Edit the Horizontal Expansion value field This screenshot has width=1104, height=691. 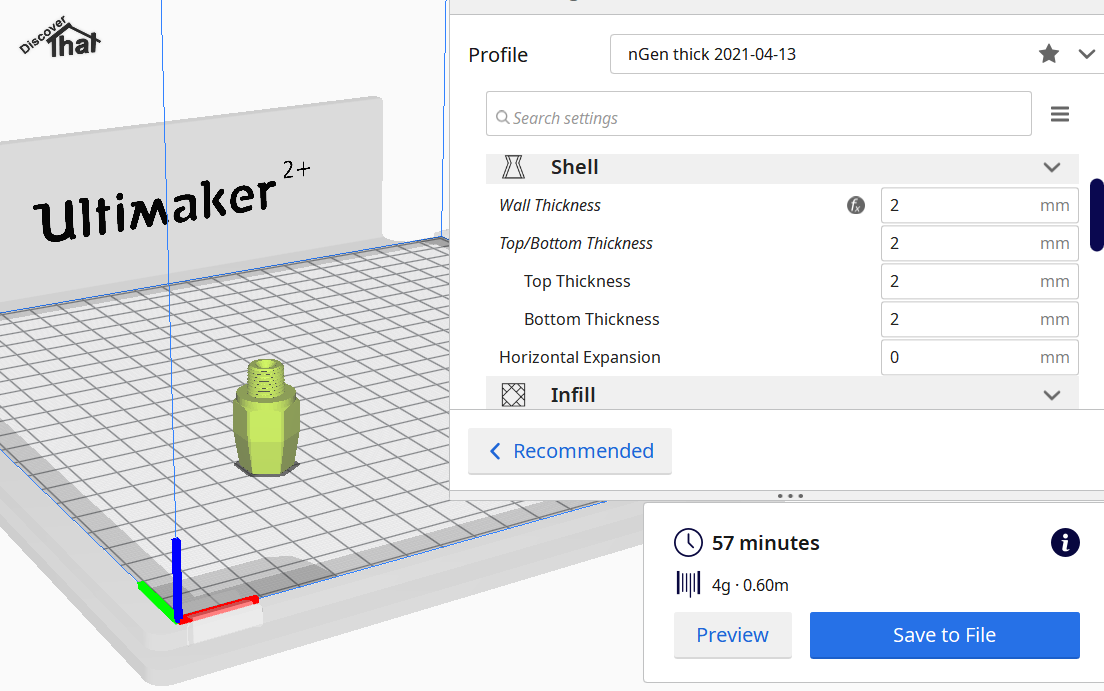[979, 358]
